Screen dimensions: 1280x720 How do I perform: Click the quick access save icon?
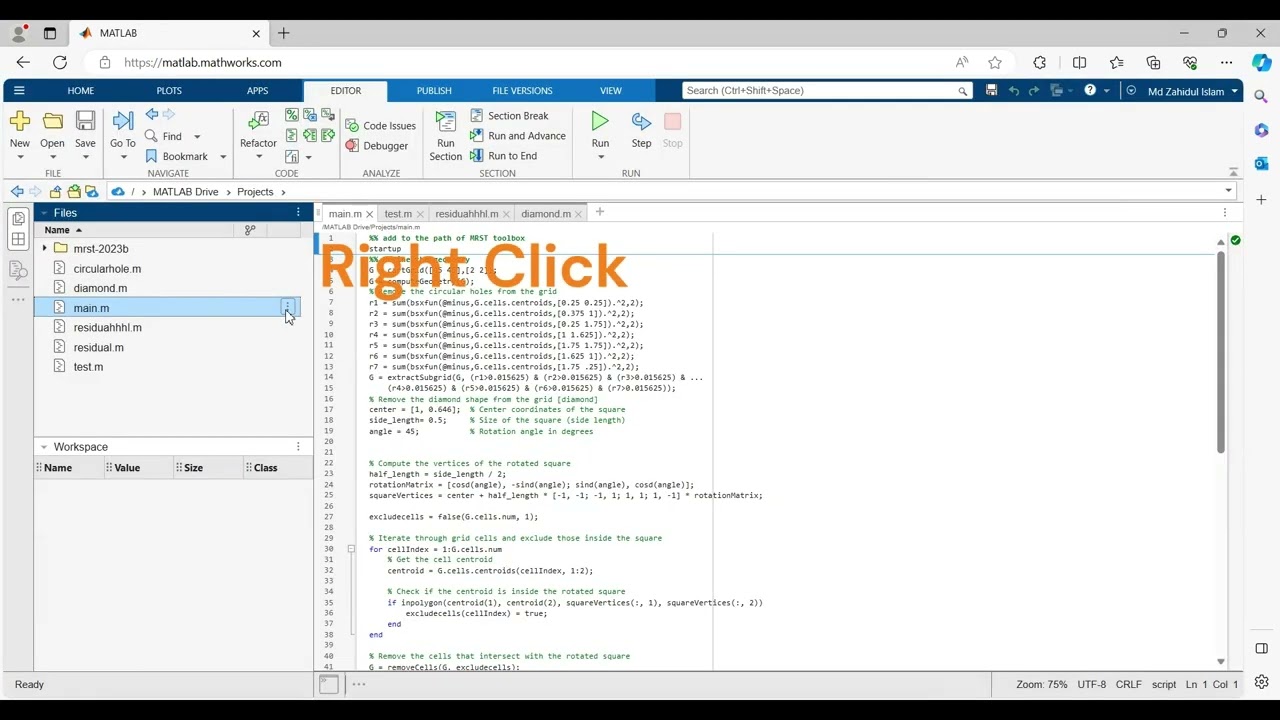[x=991, y=91]
